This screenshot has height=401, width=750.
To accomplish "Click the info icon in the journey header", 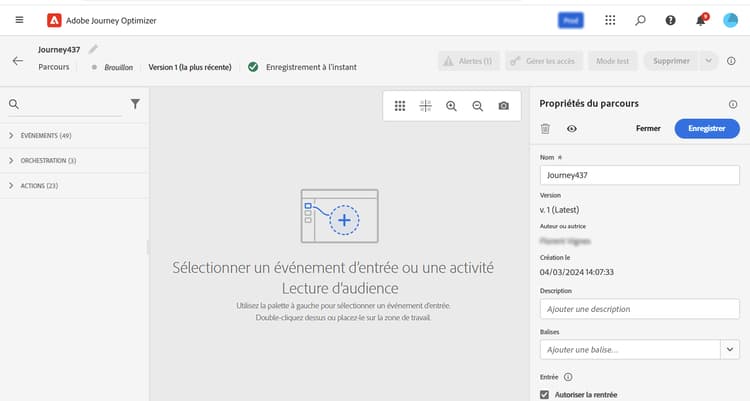I will 731,61.
